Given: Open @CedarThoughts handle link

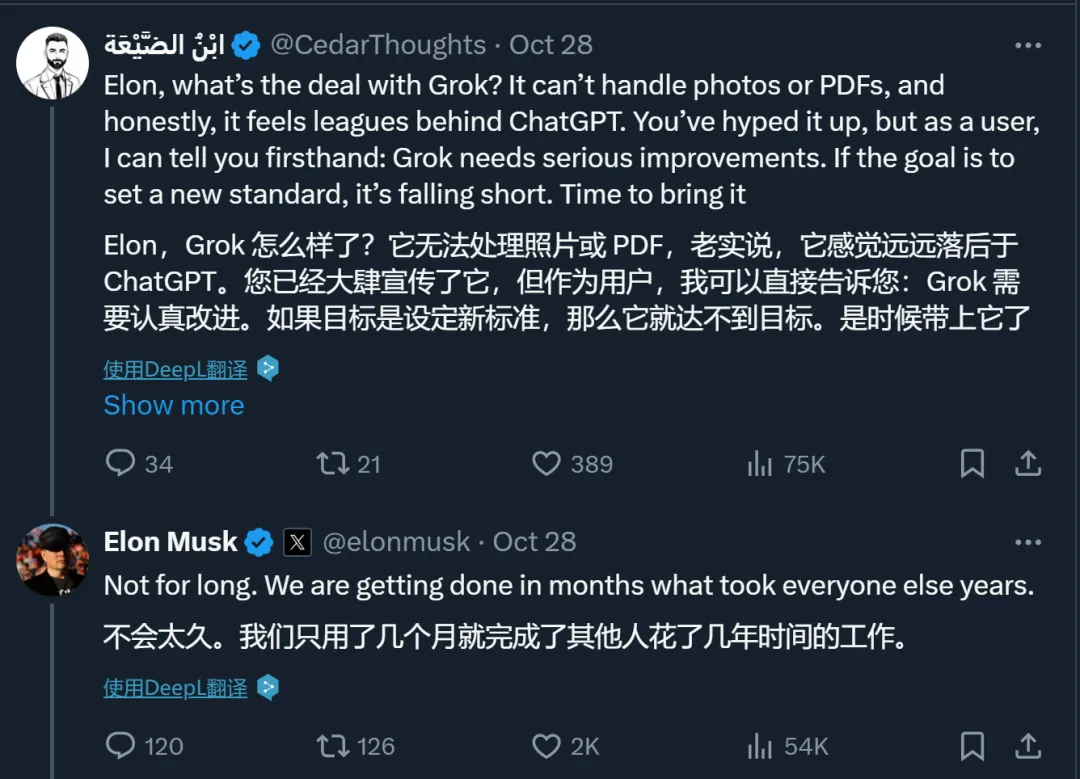Looking at the screenshot, I should pos(378,45).
